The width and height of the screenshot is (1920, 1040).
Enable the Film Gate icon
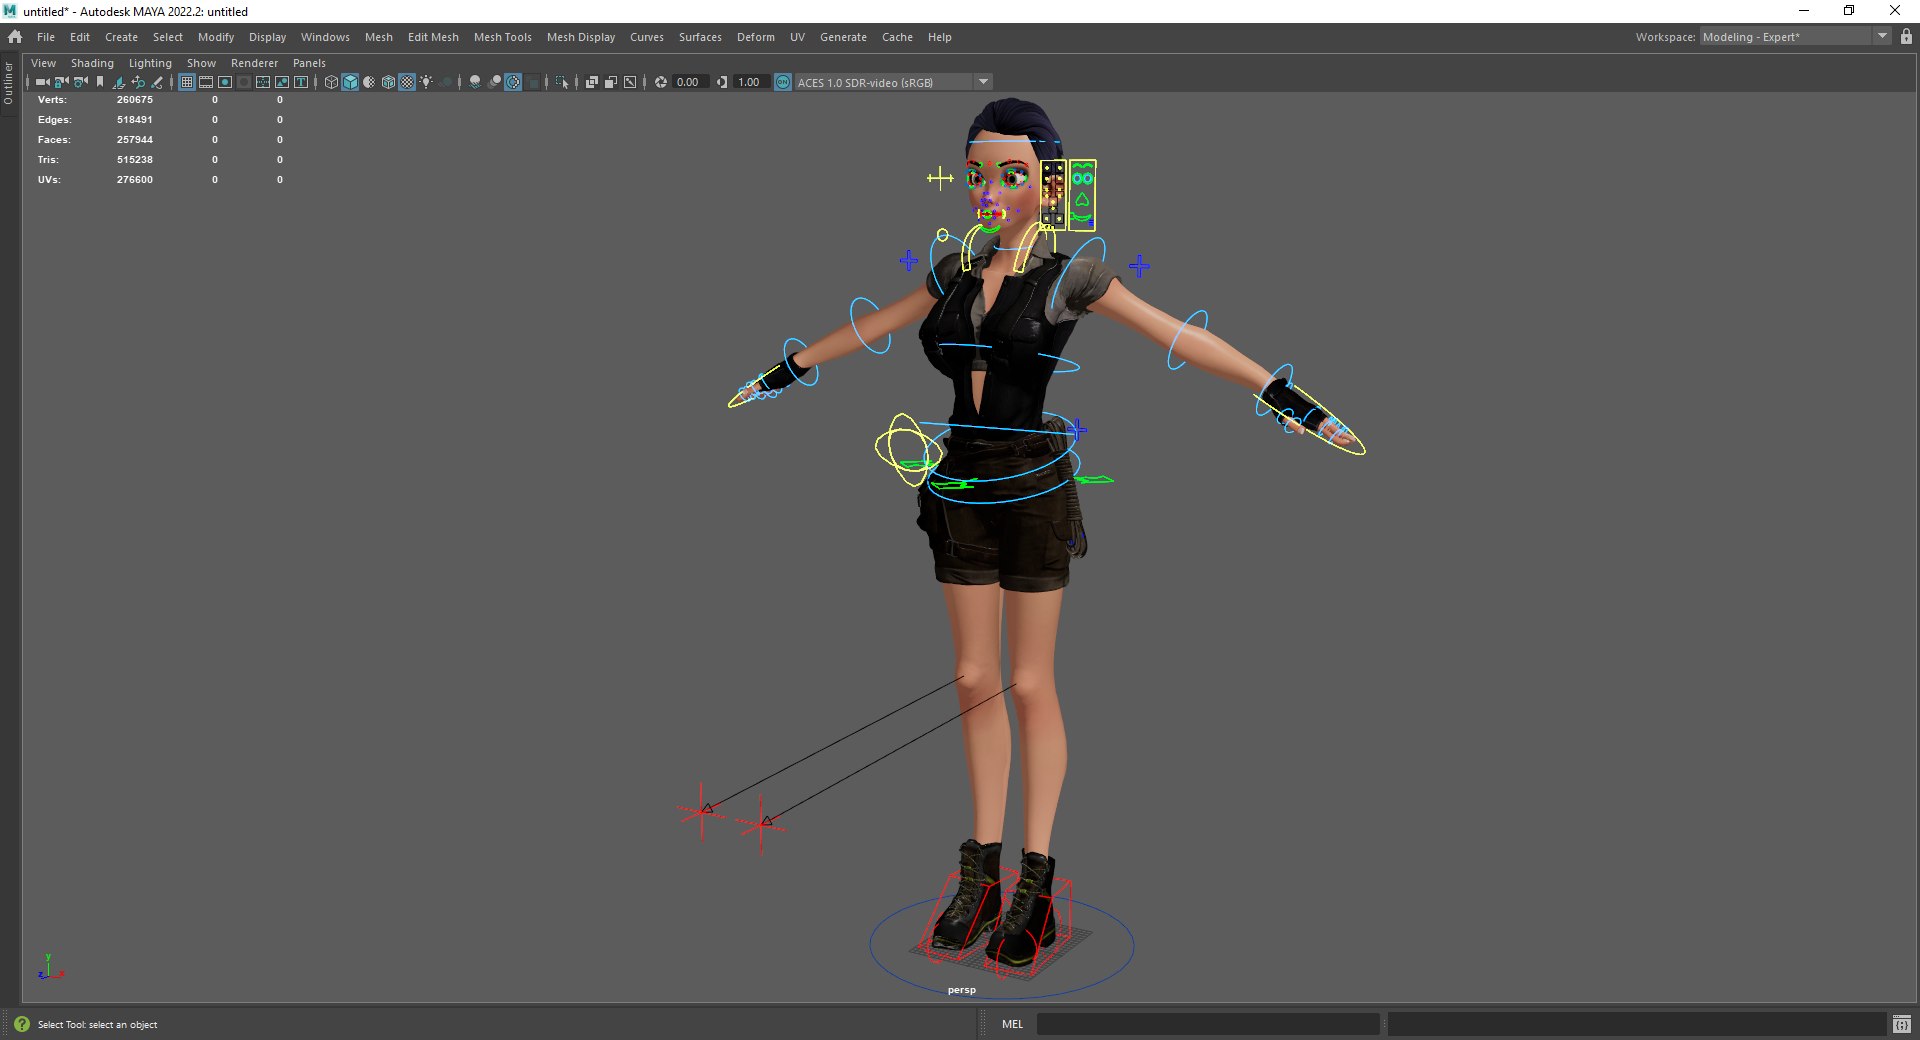[x=206, y=82]
